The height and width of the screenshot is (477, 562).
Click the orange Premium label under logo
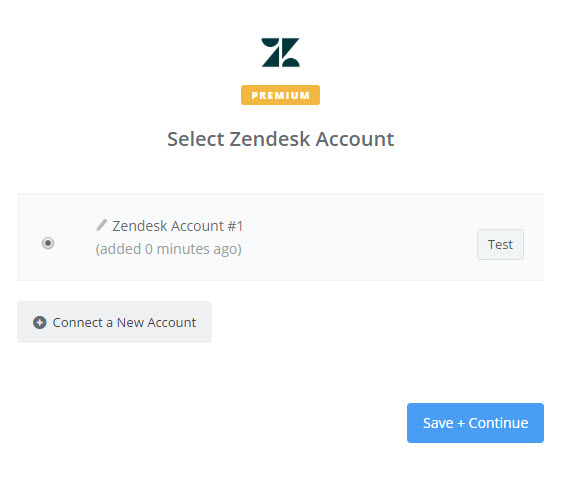pyautogui.click(x=280, y=95)
